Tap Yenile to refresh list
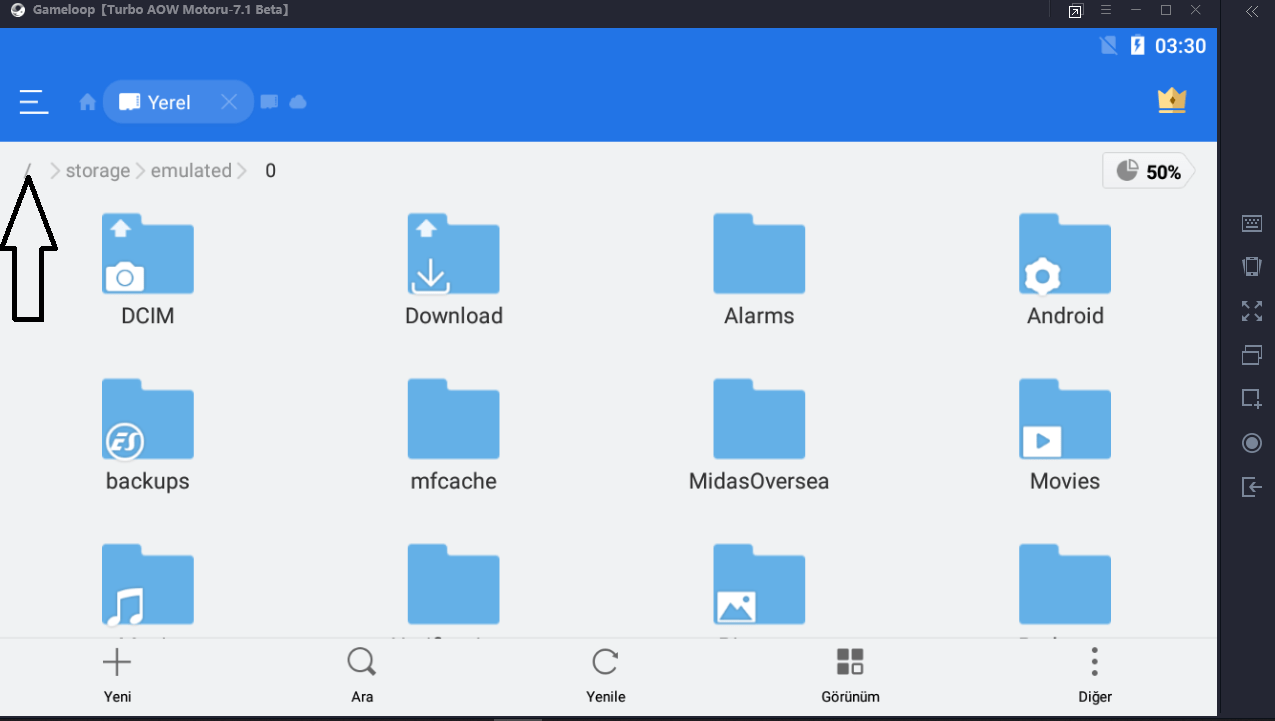 click(606, 675)
